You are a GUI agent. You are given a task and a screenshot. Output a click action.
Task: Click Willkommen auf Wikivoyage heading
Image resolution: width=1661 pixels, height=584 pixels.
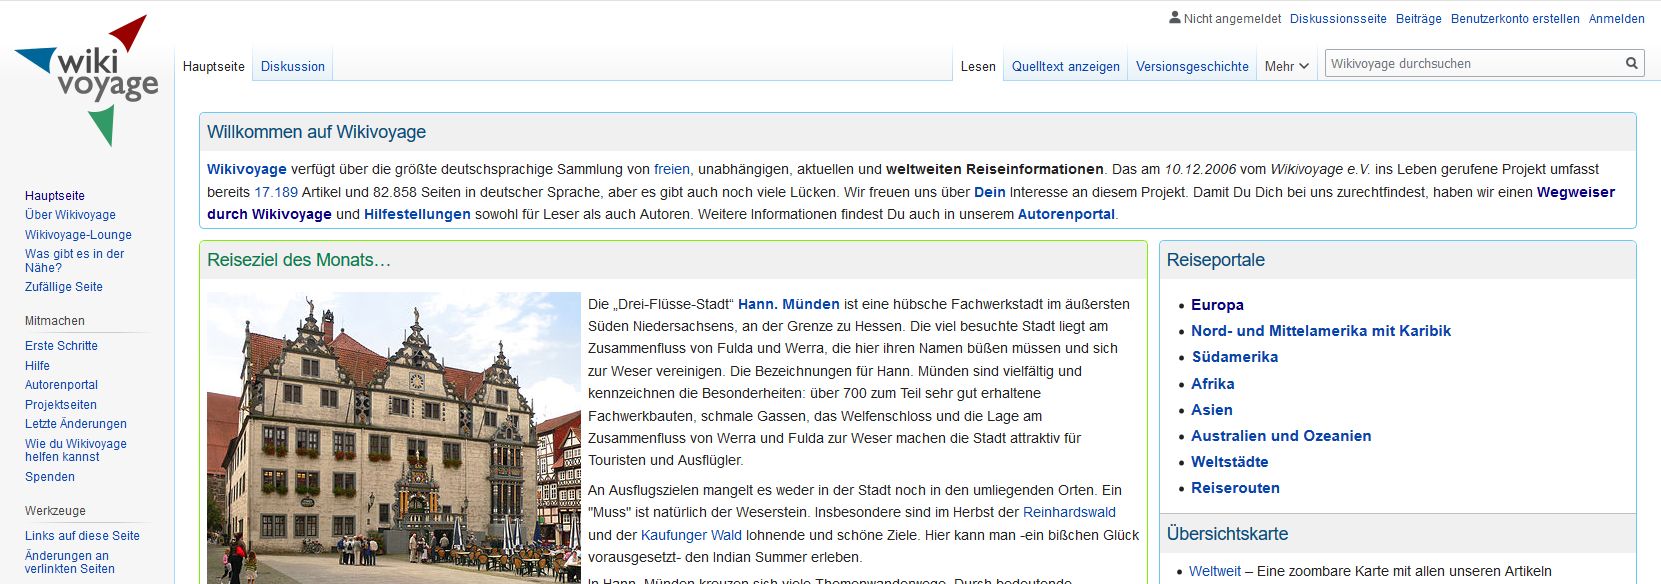click(316, 132)
